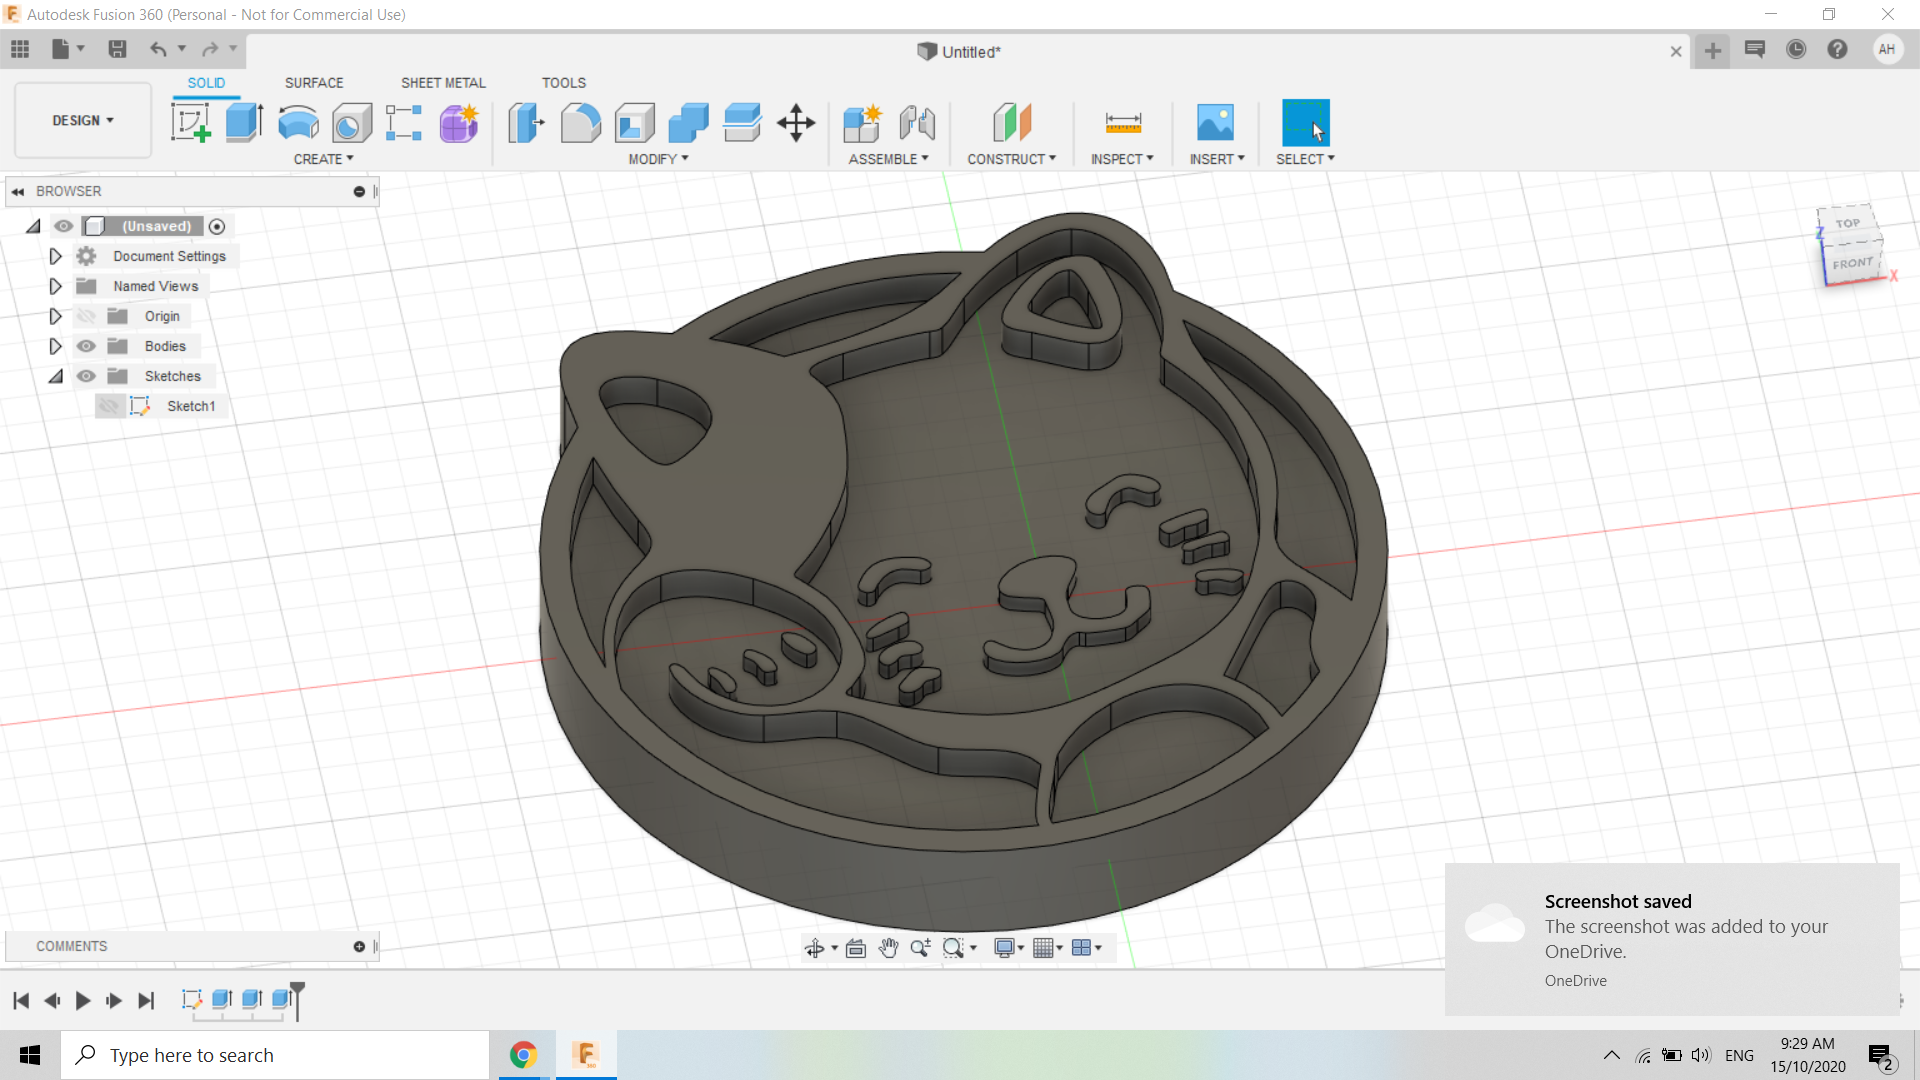Expand the Document Settings node
The height and width of the screenshot is (1080, 1920).
[x=55, y=256]
